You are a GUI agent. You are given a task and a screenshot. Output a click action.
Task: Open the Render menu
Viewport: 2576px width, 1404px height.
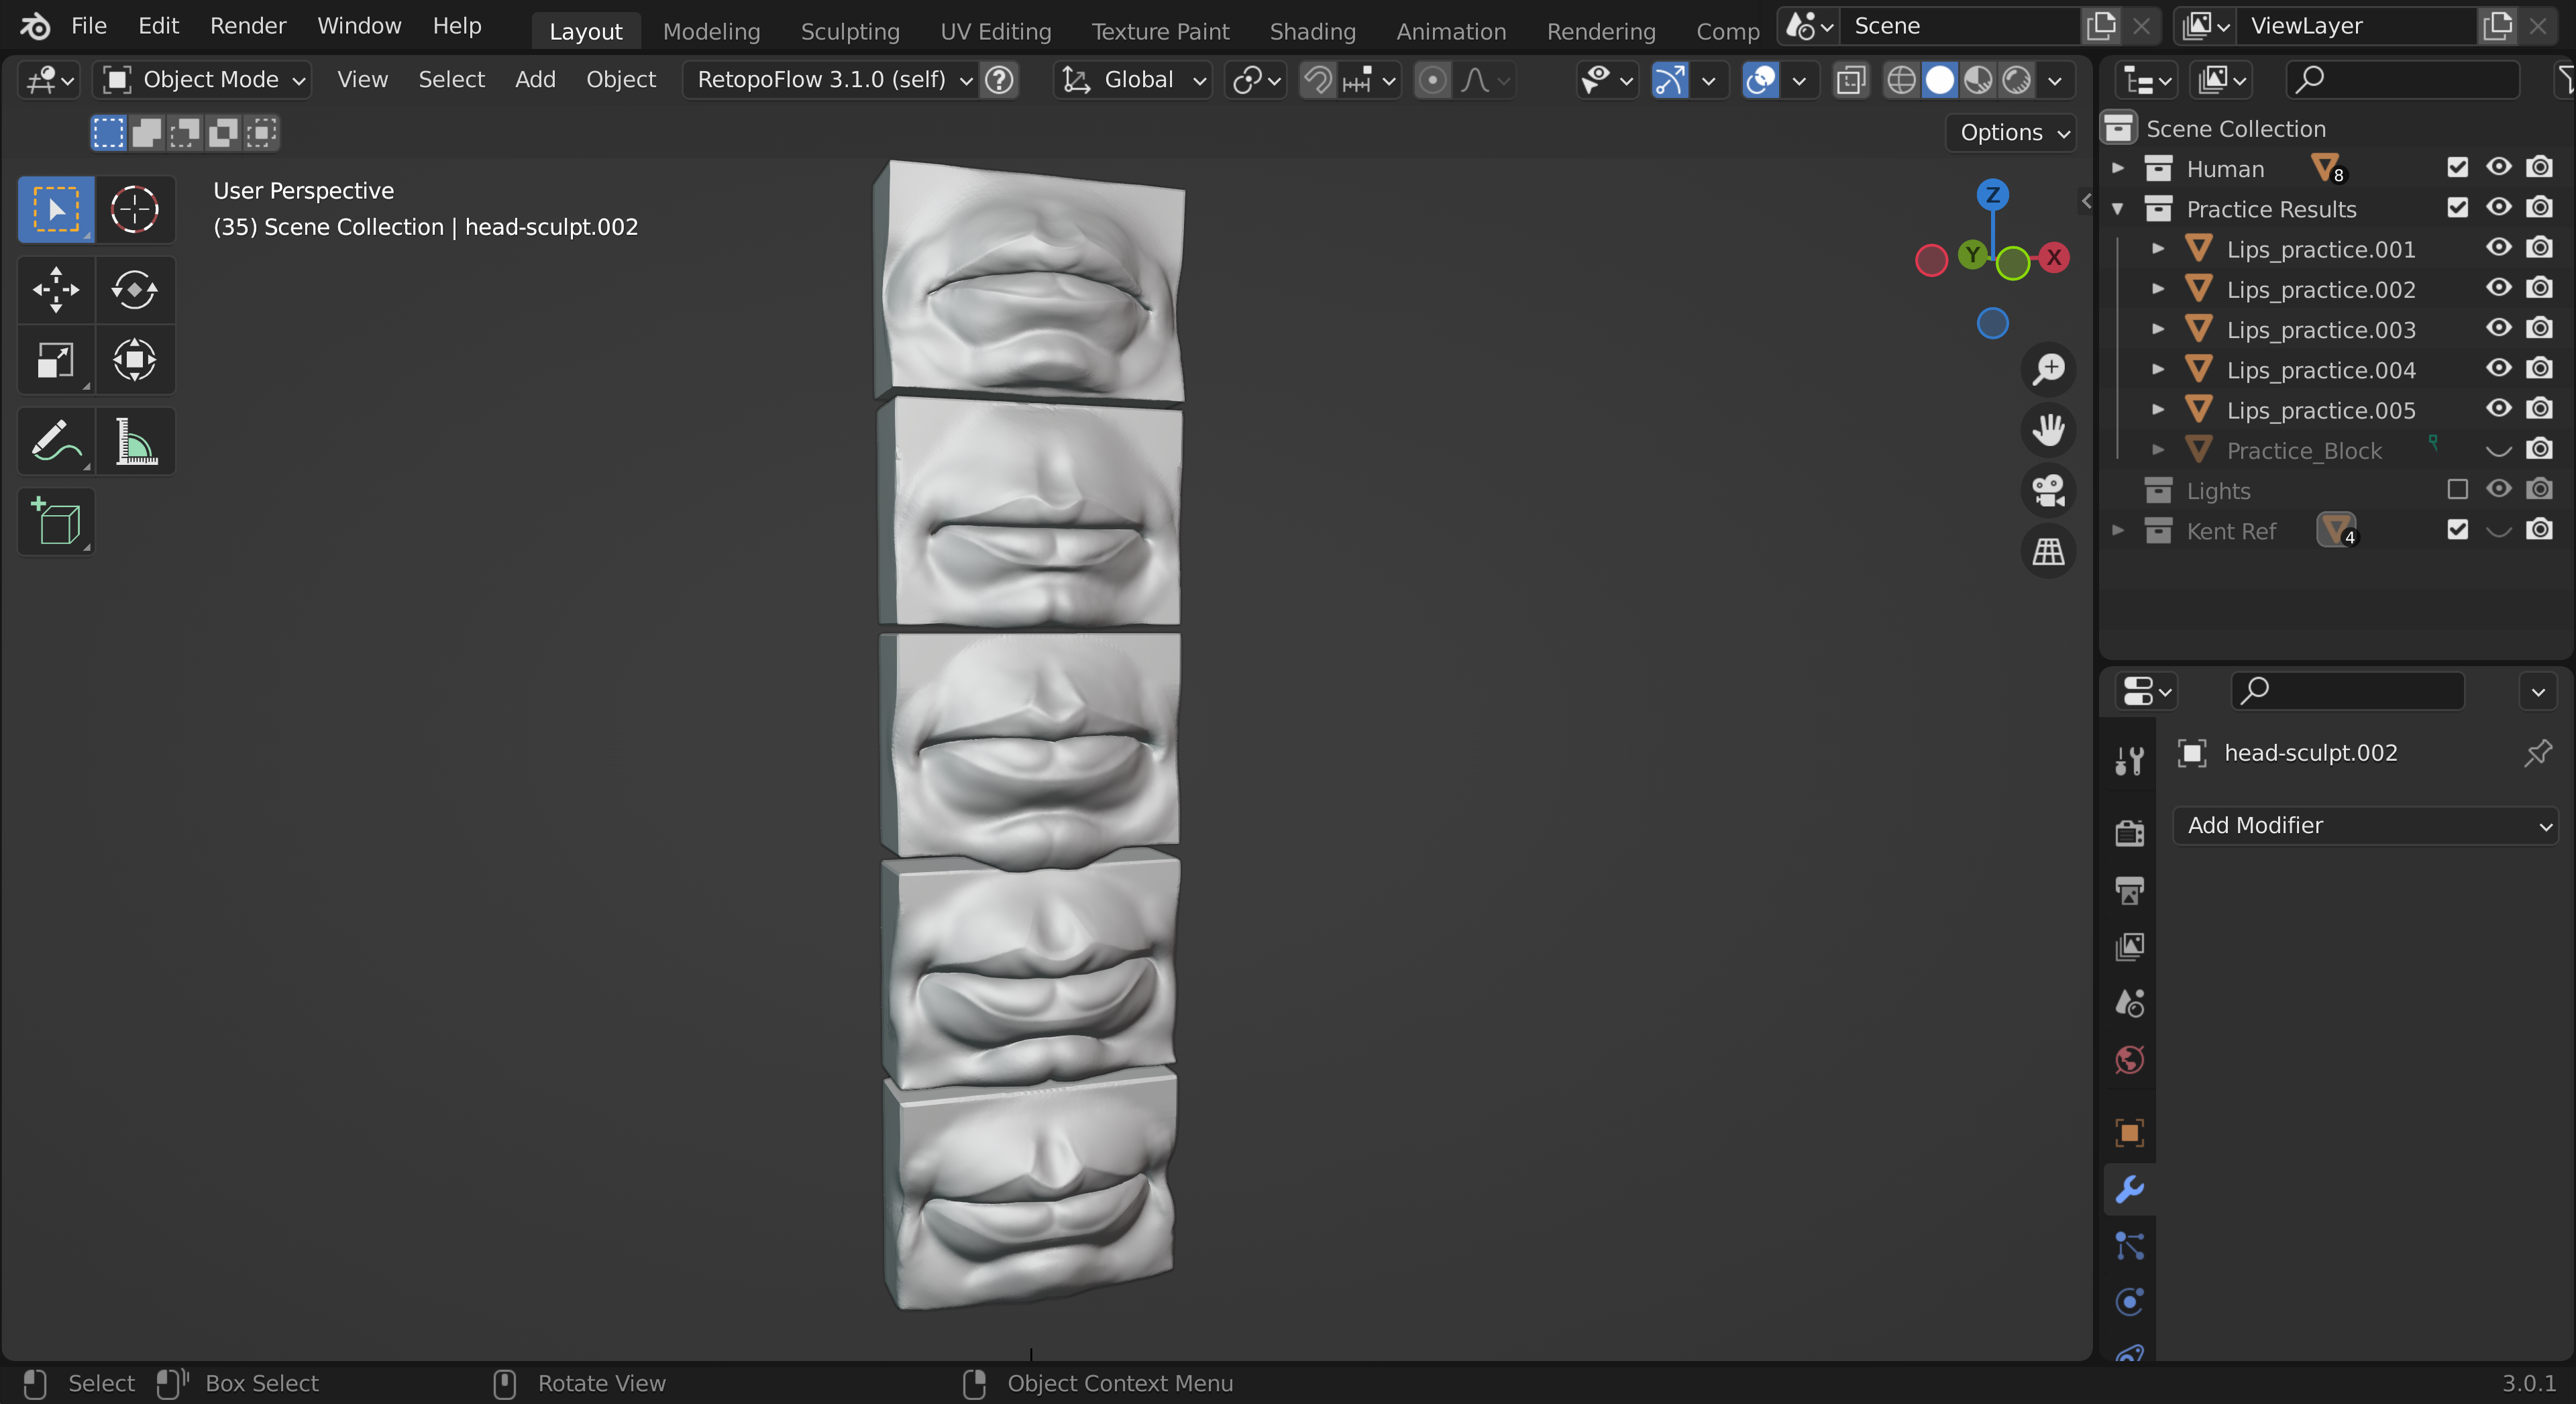(247, 26)
